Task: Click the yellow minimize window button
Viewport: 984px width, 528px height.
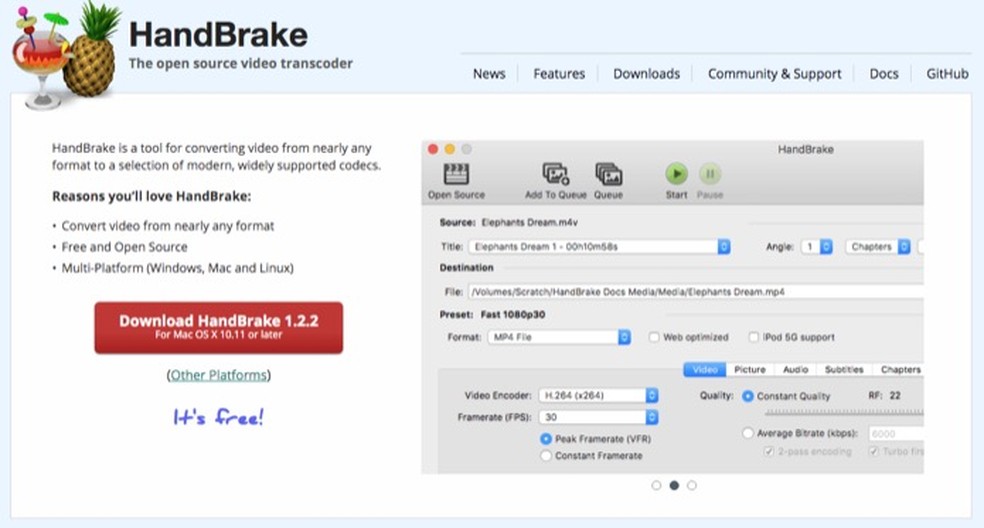Action: (x=449, y=149)
